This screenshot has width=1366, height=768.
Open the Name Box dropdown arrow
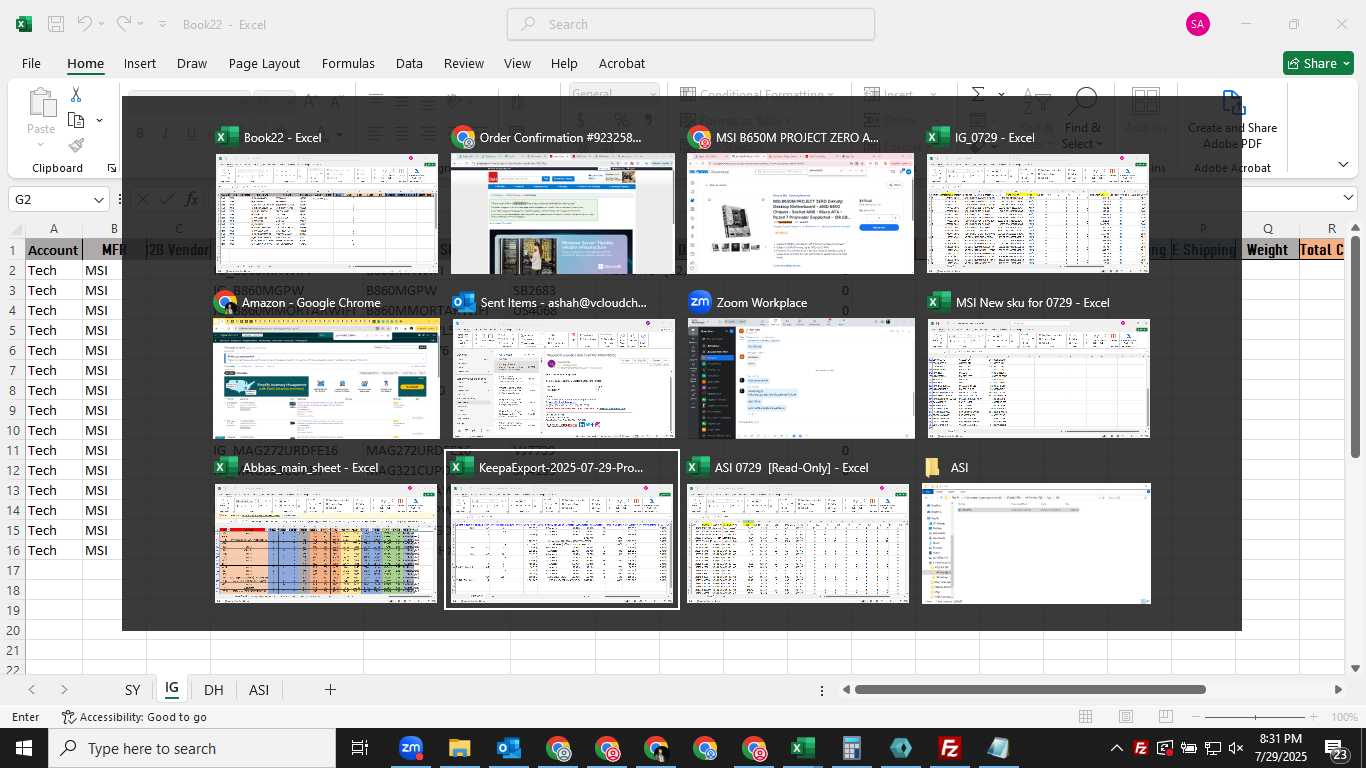point(99,200)
